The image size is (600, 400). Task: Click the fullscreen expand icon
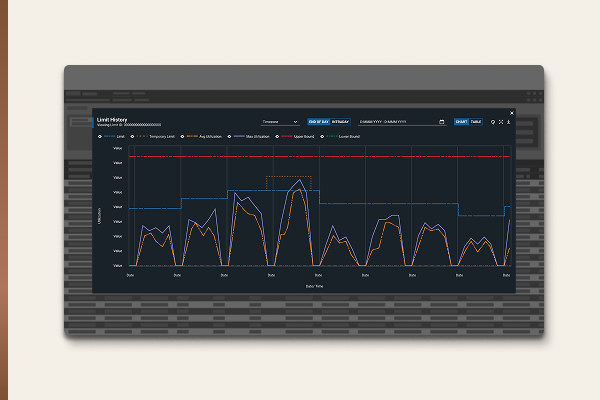500,122
